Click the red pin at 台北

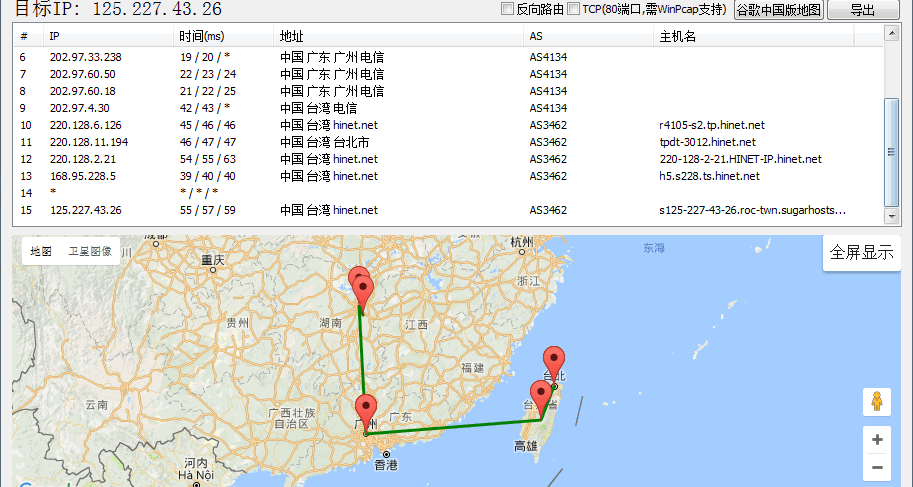(x=554, y=364)
